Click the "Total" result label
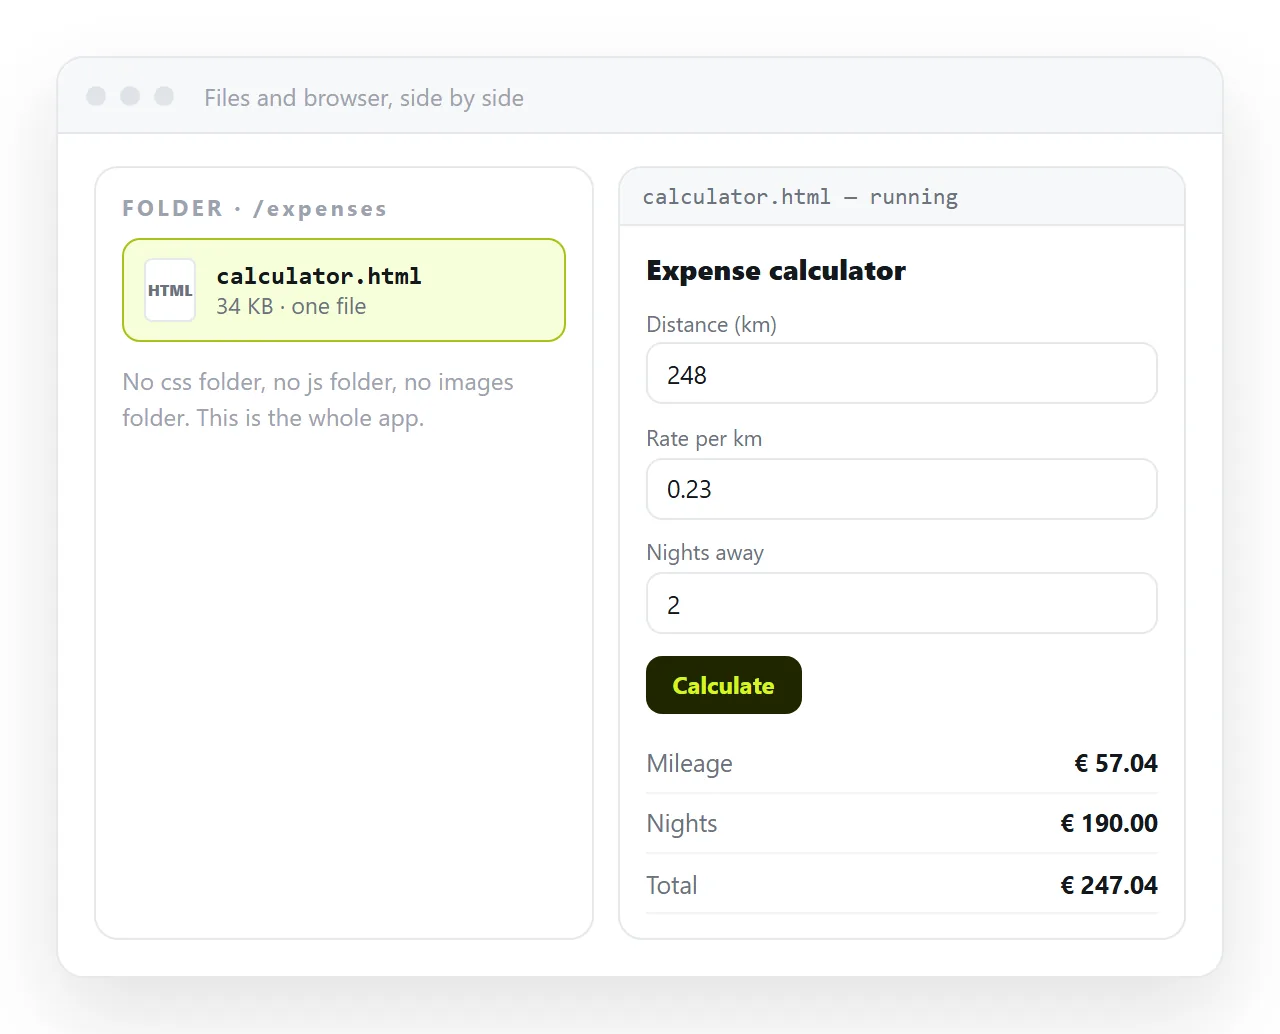1280x1034 pixels. point(672,885)
